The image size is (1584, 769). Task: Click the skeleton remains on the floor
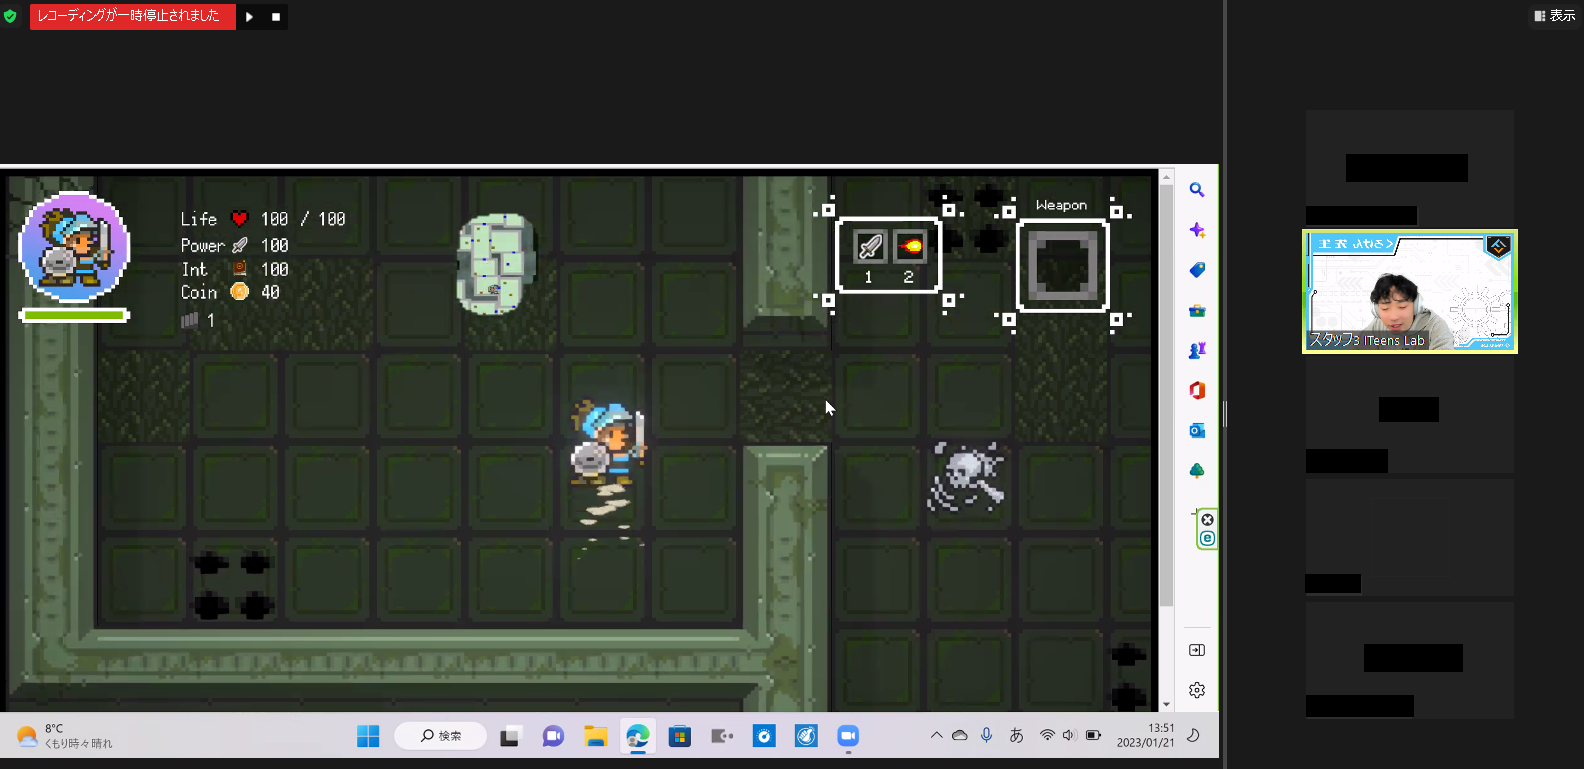pos(965,477)
